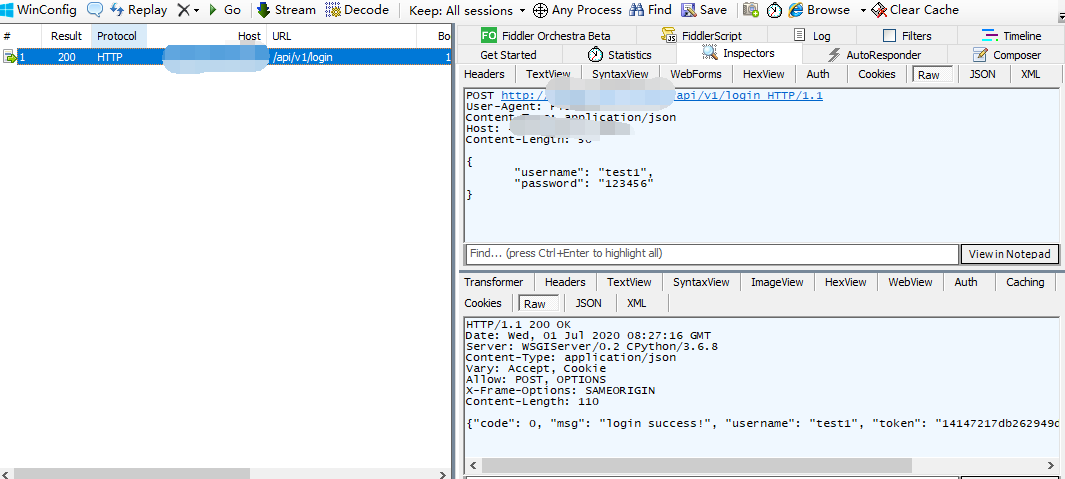Click the Find search input field
1065x479 pixels.
(711, 254)
